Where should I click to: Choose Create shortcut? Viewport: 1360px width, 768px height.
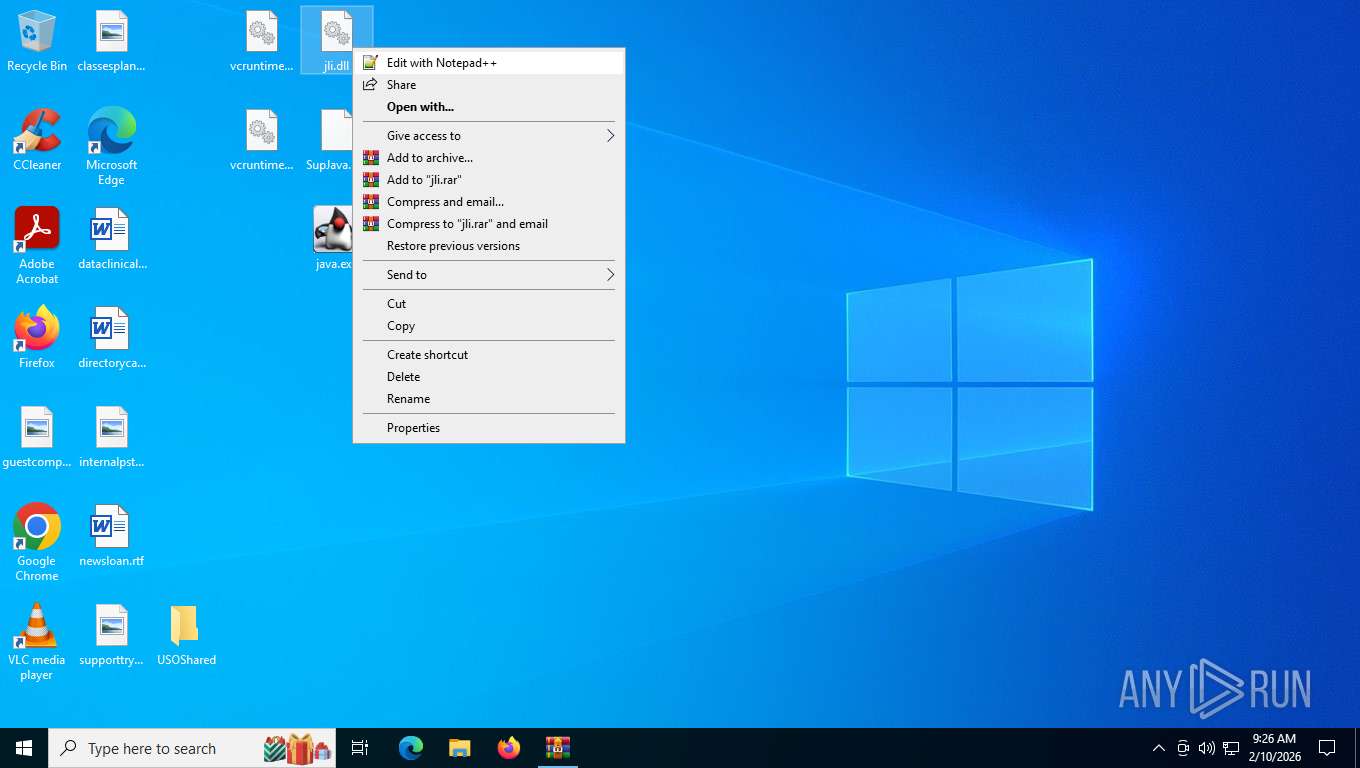489,355
